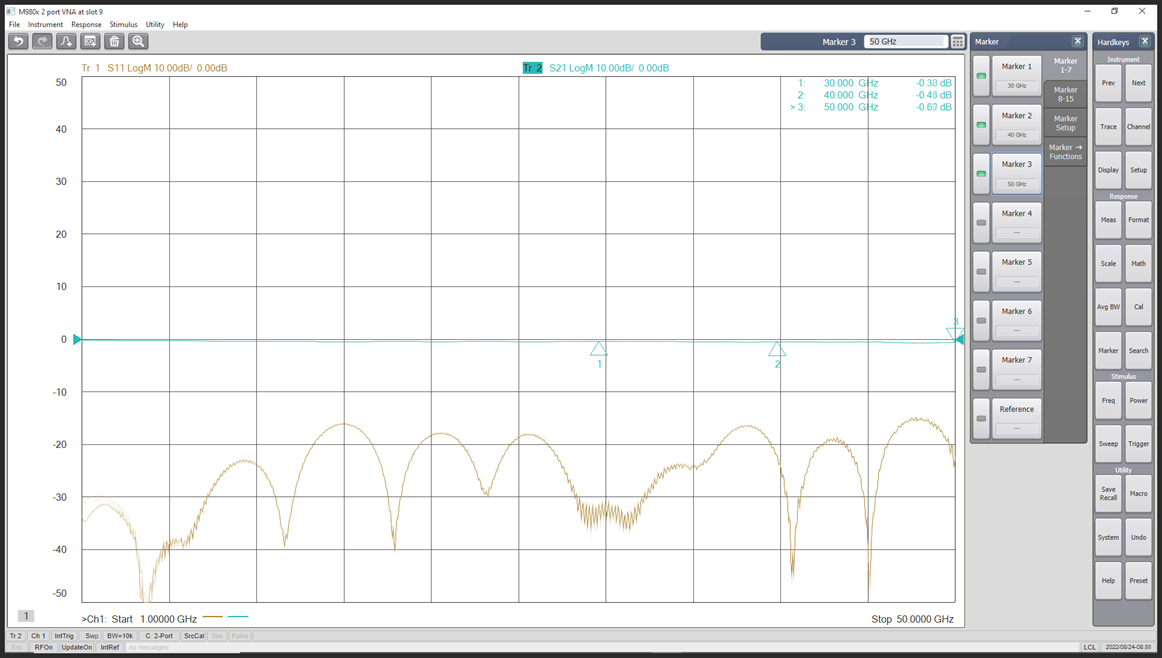1162x658 pixels.
Task: Click the RFOn status bar entry
Action: tap(44, 647)
